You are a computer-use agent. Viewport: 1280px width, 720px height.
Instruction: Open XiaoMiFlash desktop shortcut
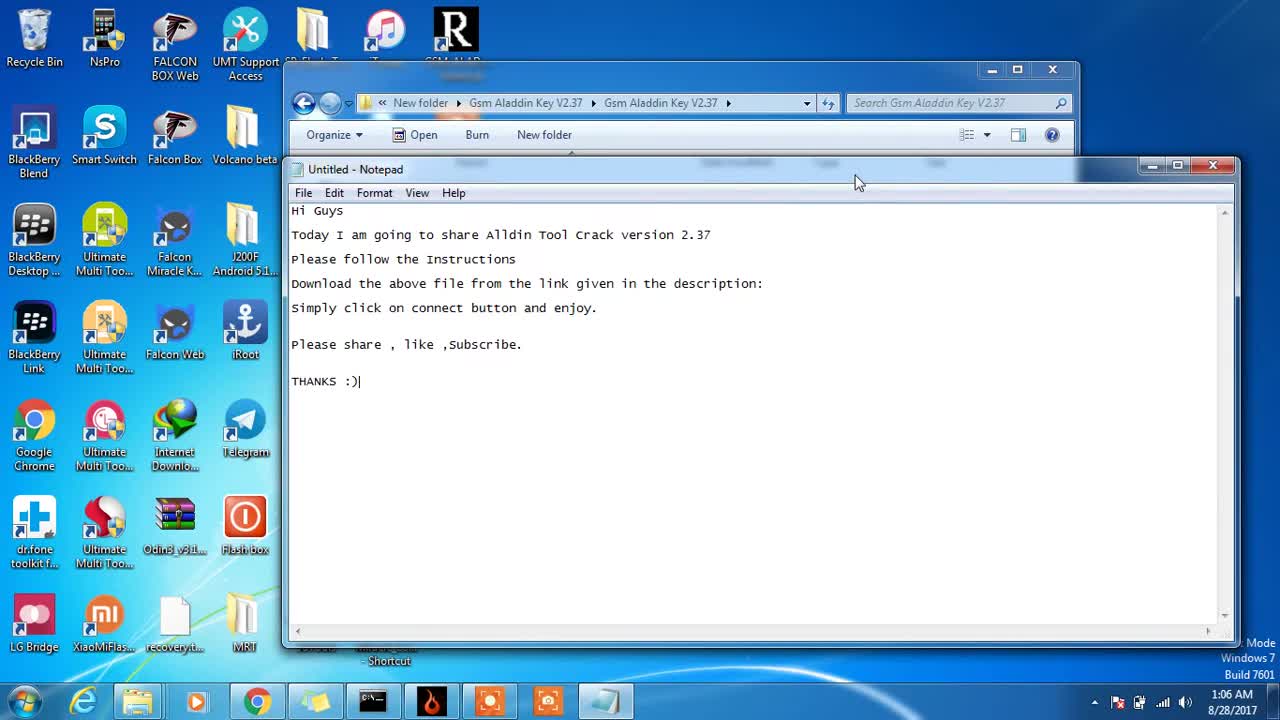104,625
